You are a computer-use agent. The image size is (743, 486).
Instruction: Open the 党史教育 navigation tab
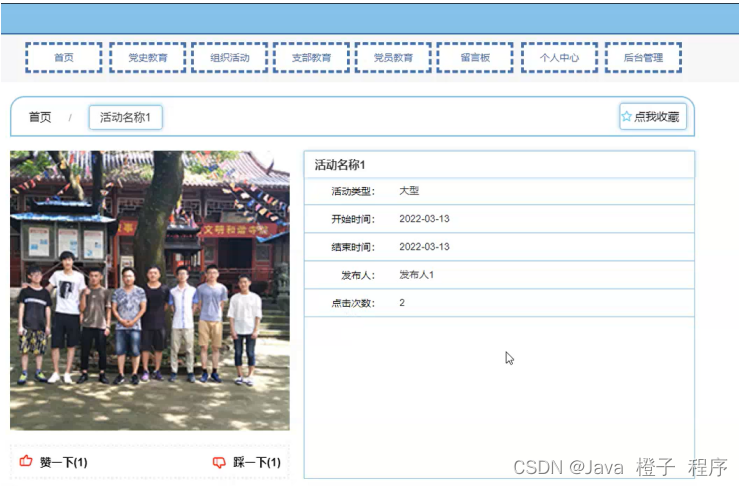[x=147, y=57]
